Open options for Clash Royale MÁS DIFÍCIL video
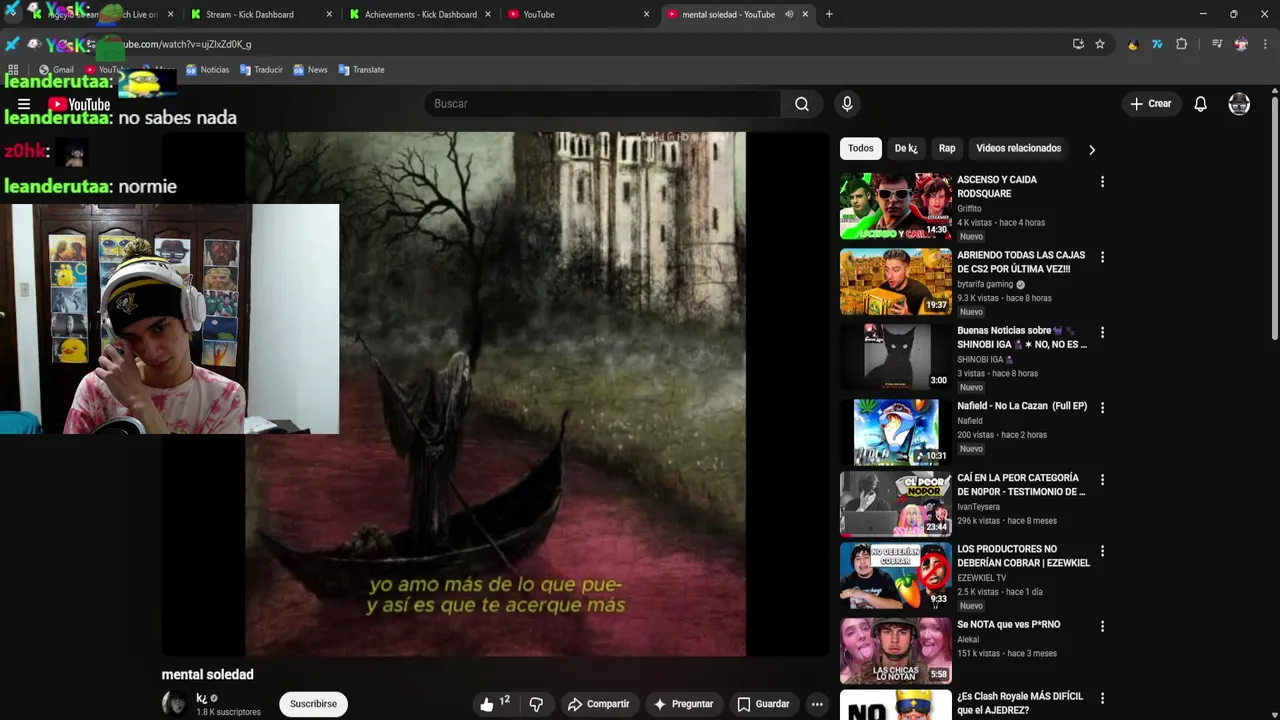The image size is (1280, 720). click(x=1102, y=698)
